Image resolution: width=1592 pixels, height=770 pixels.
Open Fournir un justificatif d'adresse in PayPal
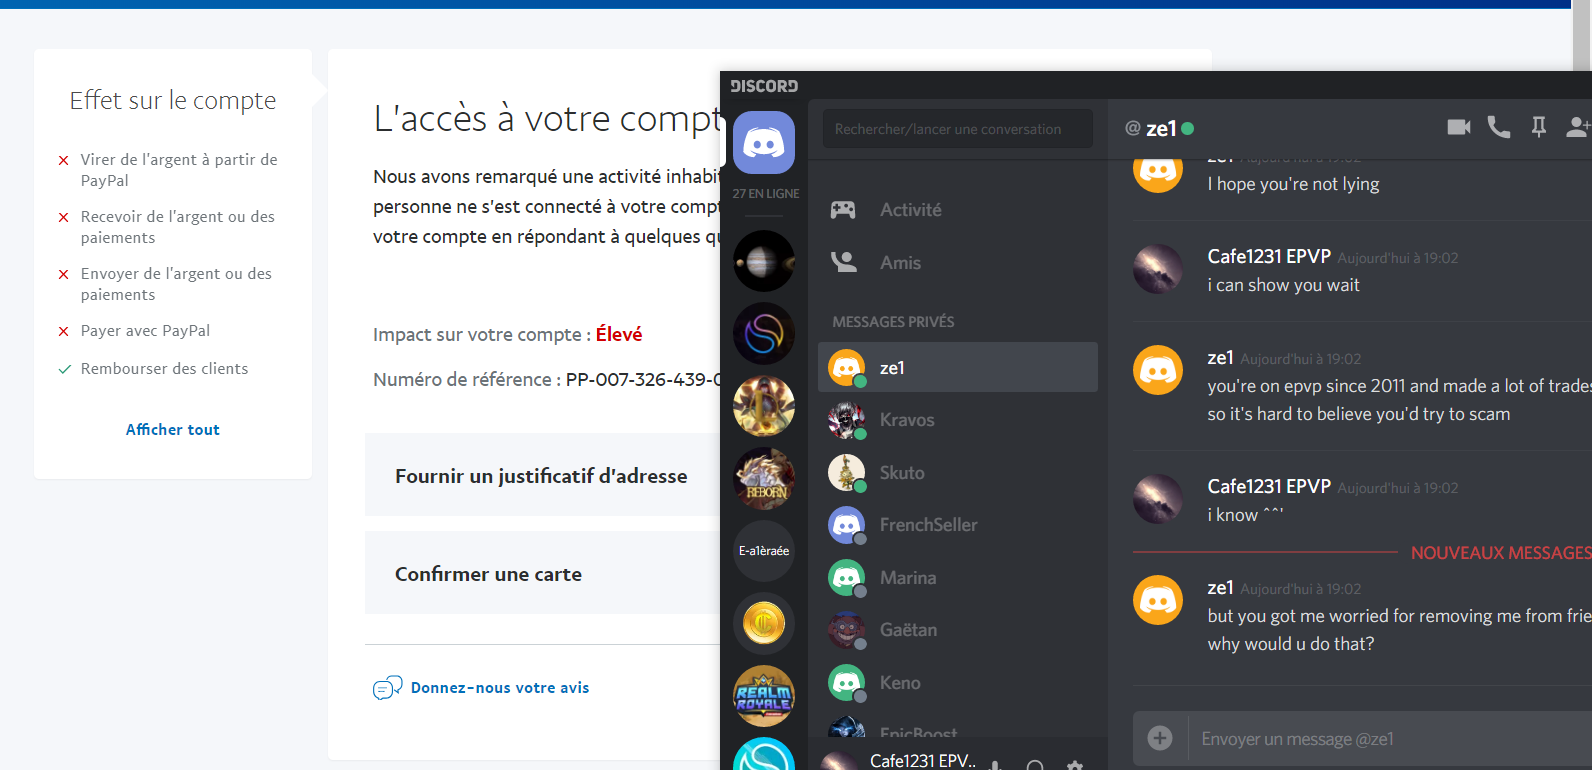[x=543, y=475]
